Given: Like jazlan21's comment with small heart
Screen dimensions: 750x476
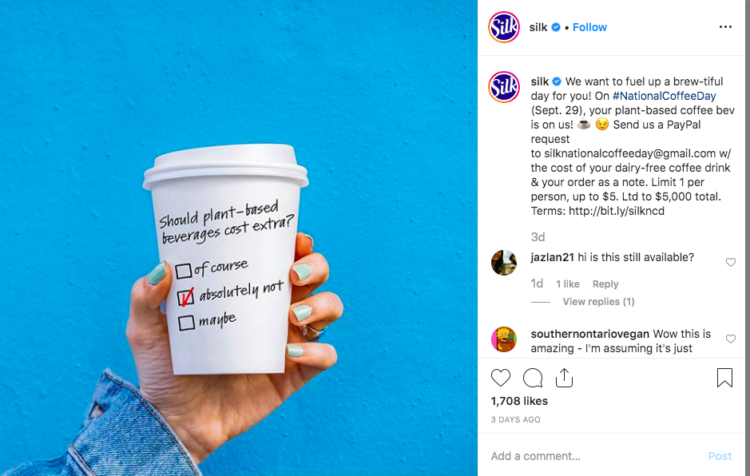Looking at the screenshot, I should (730, 262).
